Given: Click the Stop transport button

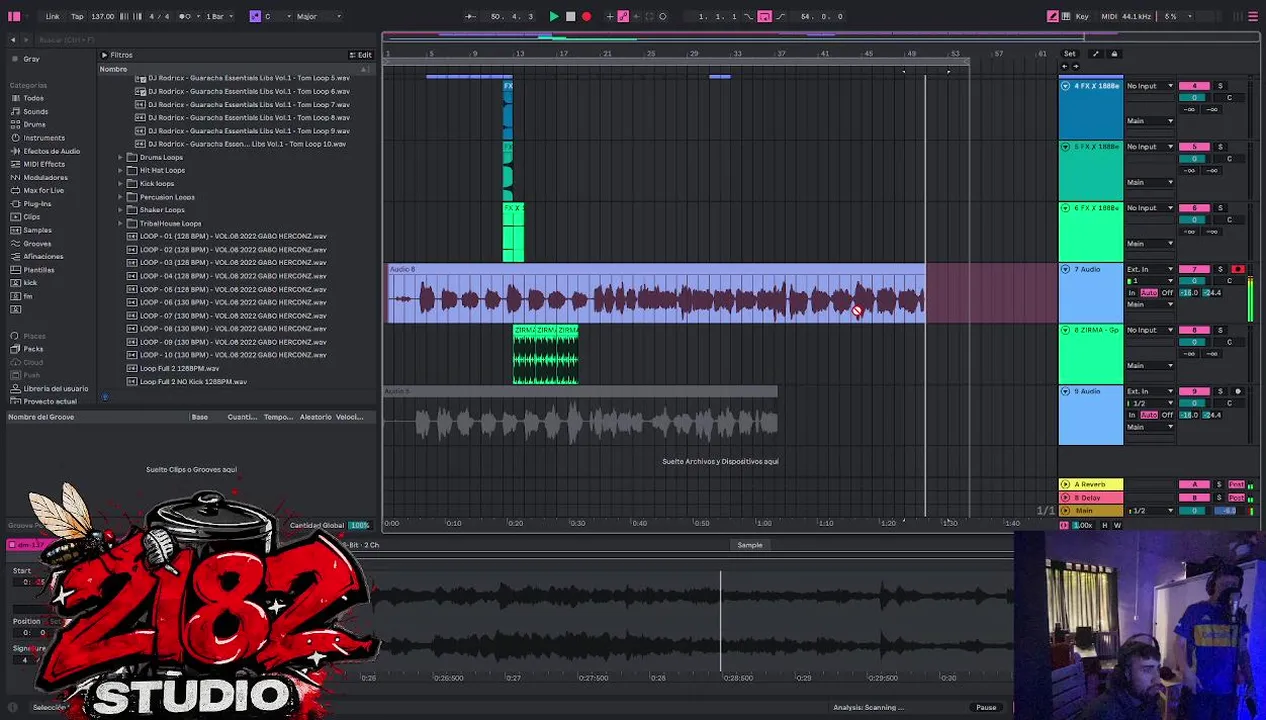Looking at the screenshot, I should pyautogui.click(x=570, y=16).
